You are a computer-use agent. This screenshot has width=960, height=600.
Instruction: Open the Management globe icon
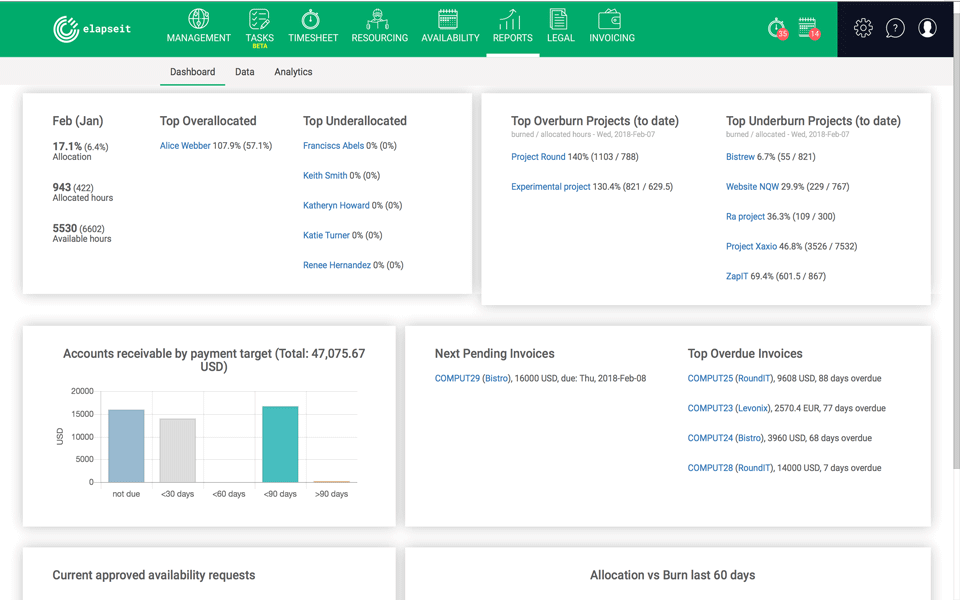(x=198, y=19)
